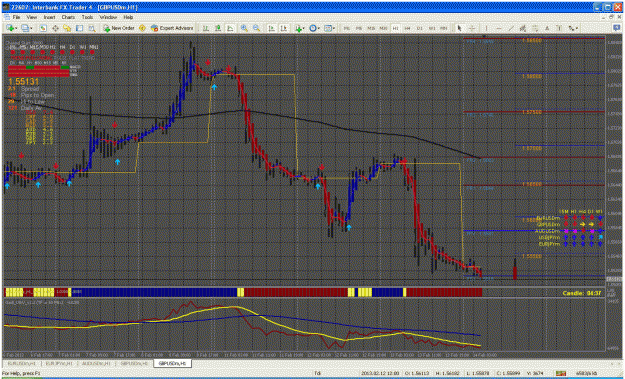This screenshot has width=625, height=379.
Task: Open the File menu
Action: pyautogui.click(x=16, y=18)
